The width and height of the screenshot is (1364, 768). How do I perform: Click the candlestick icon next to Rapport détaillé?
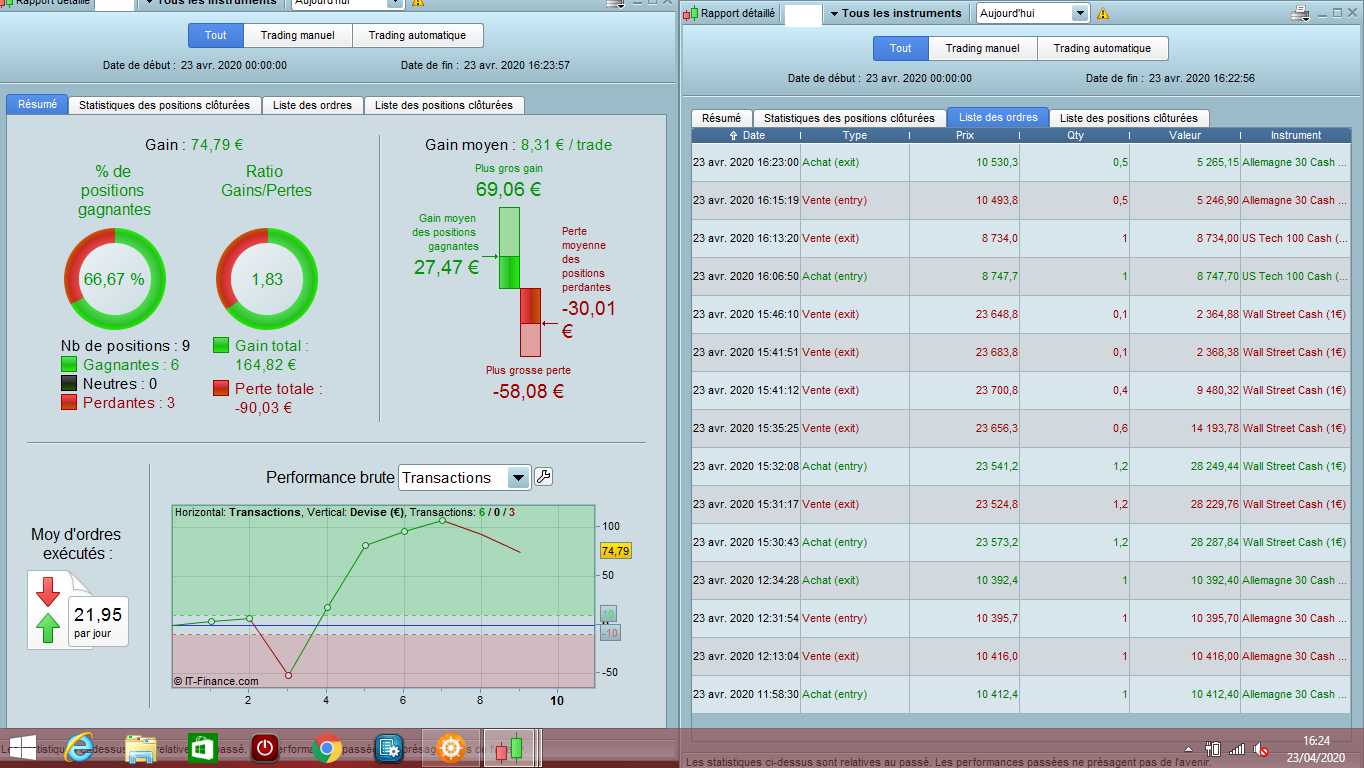(691, 14)
